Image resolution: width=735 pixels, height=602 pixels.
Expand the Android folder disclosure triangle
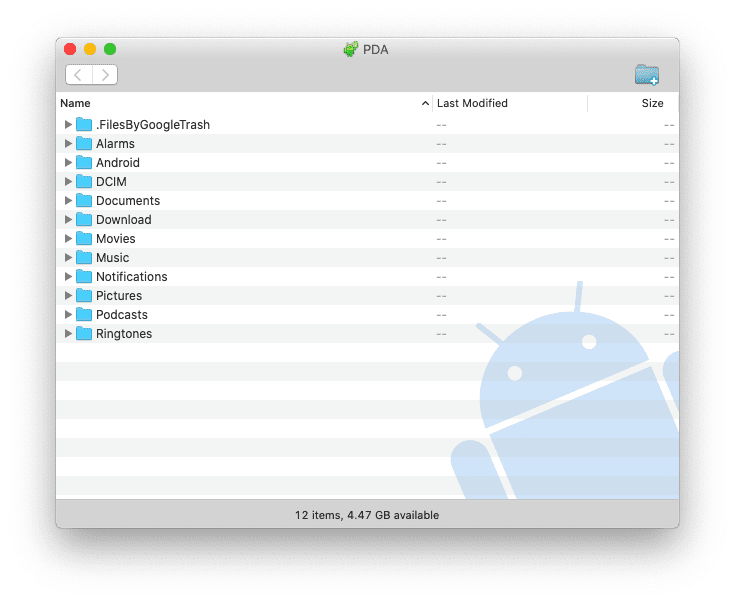coord(68,162)
